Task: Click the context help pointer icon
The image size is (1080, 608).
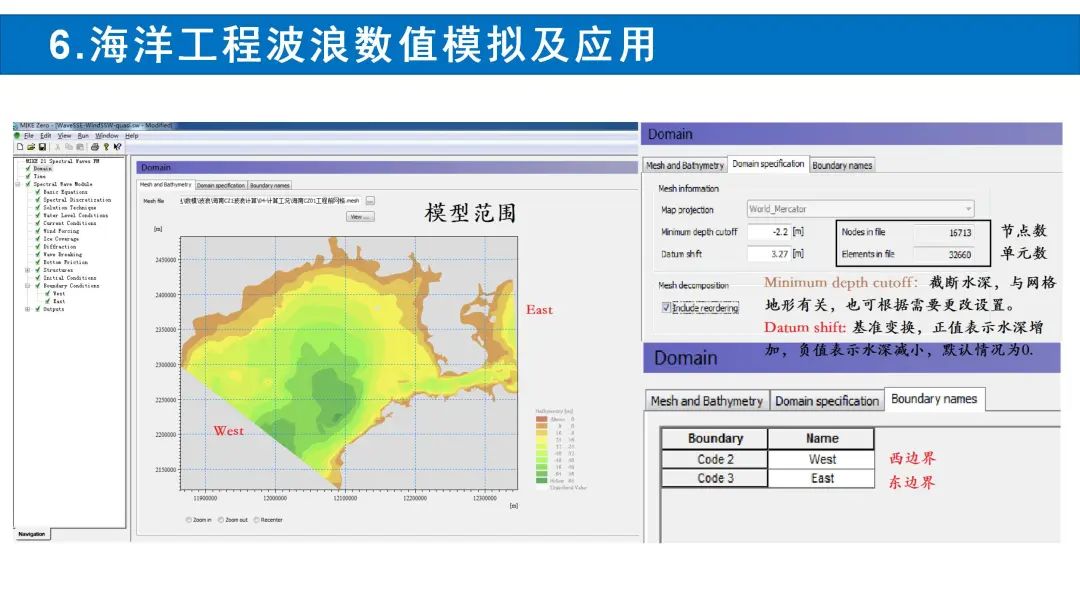Action: point(117,146)
